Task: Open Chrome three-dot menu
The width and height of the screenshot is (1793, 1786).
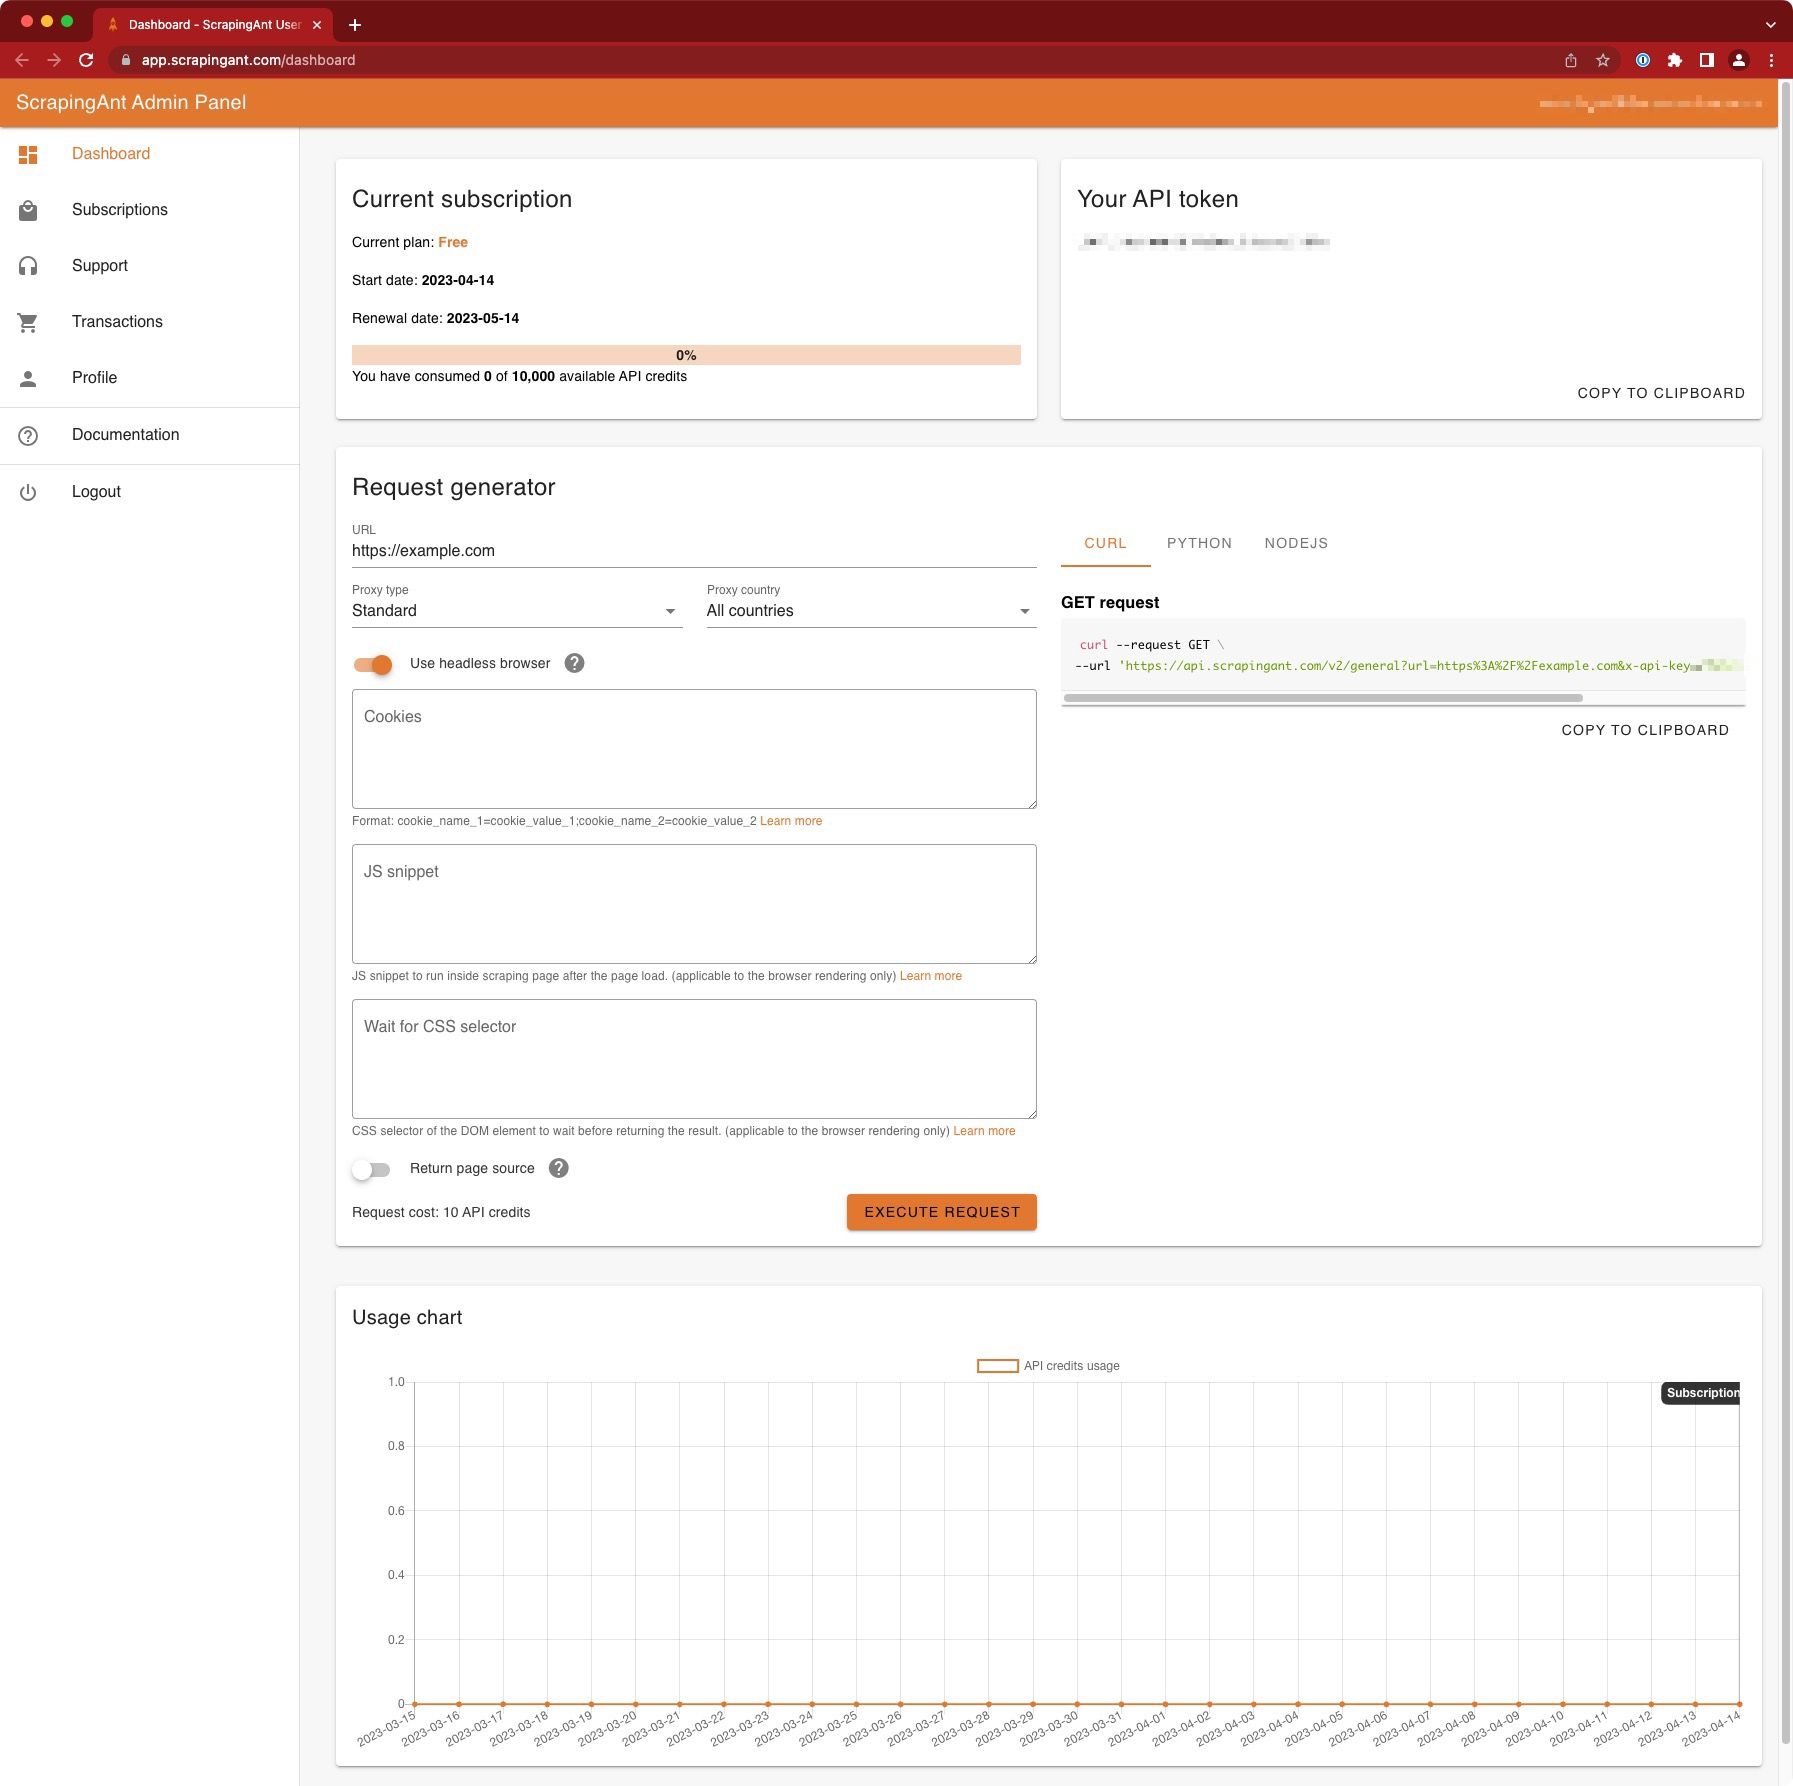Action: [1771, 60]
